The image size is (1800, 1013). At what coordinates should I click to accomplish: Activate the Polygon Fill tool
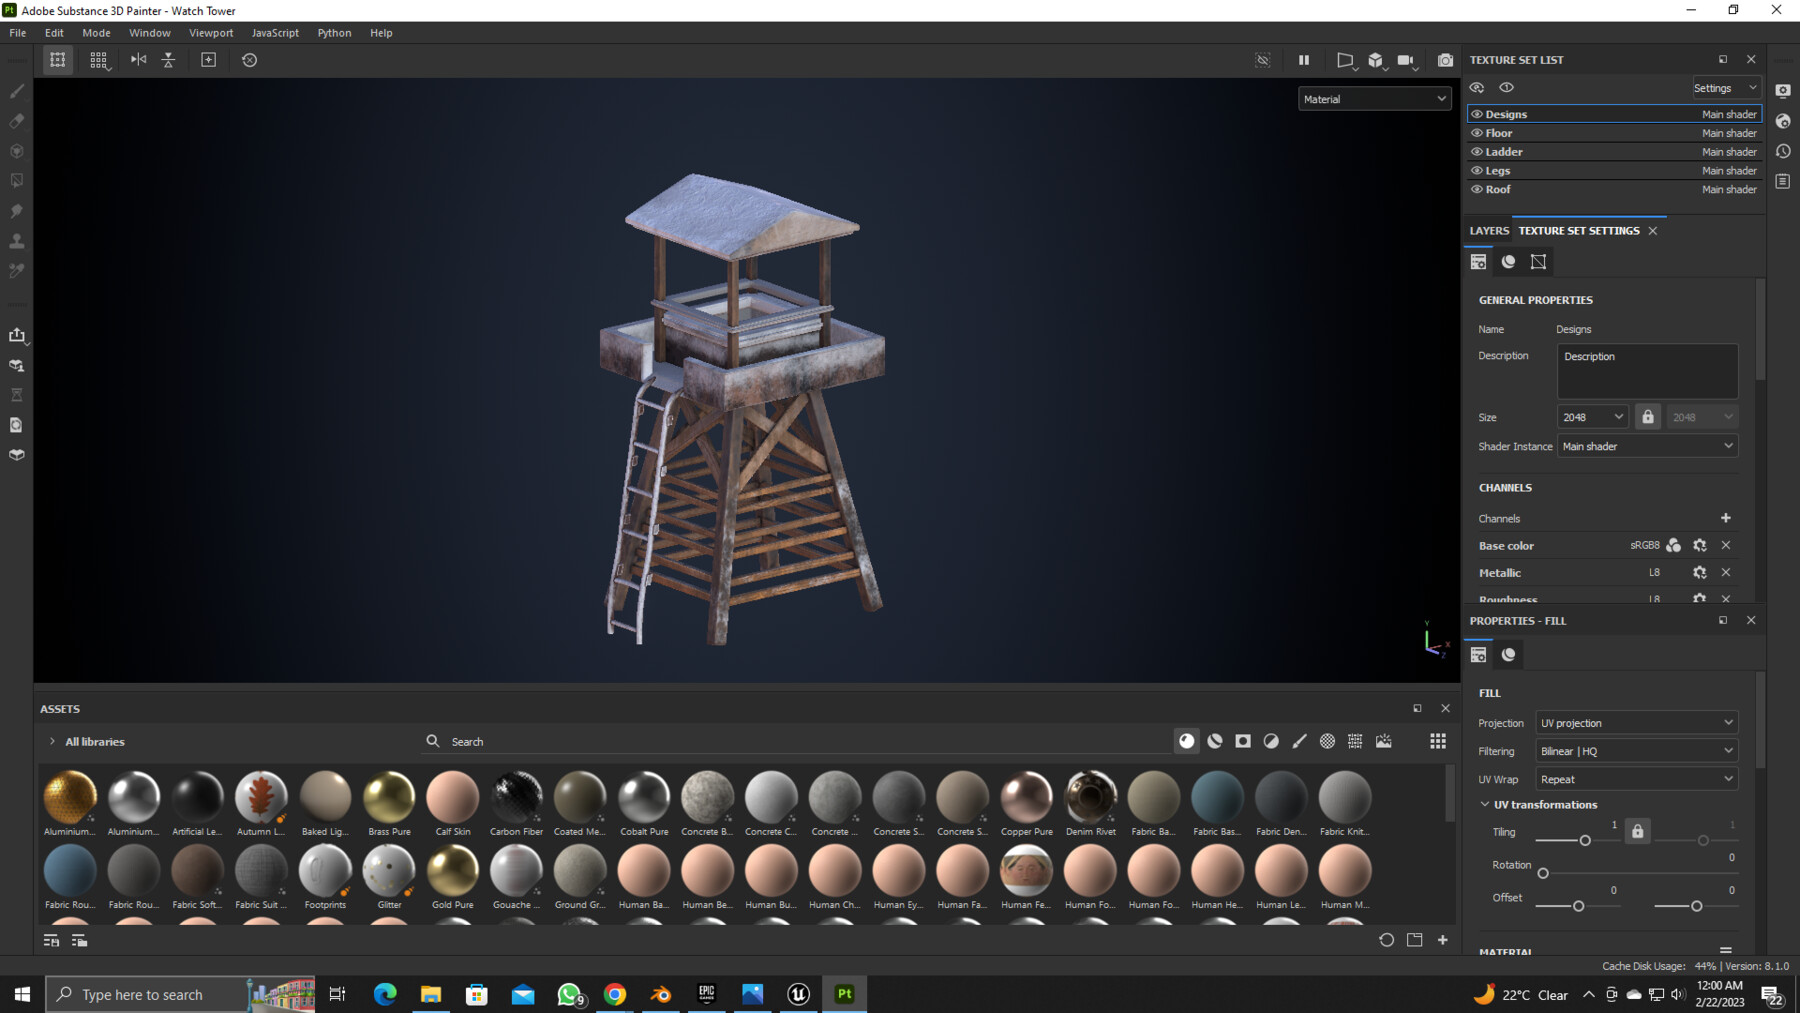tap(16, 181)
